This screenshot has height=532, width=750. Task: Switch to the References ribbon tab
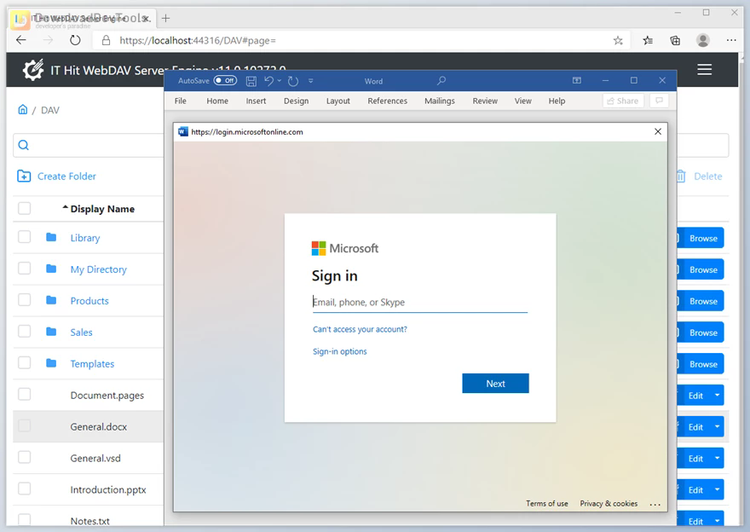click(x=387, y=101)
